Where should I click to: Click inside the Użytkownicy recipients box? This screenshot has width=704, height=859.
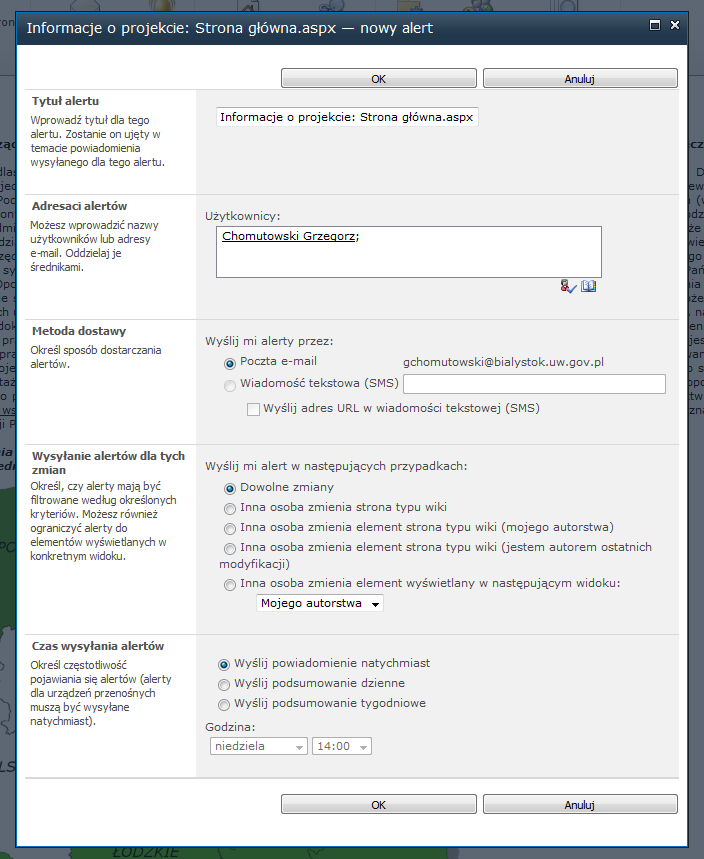tap(409, 252)
